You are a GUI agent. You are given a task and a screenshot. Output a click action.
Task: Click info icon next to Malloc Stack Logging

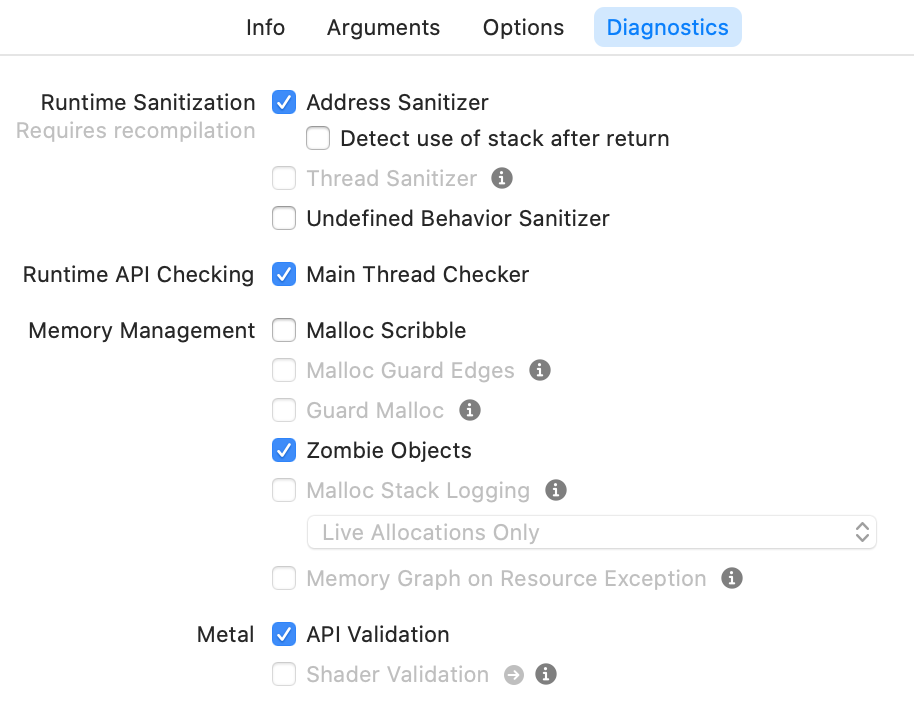pos(556,491)
